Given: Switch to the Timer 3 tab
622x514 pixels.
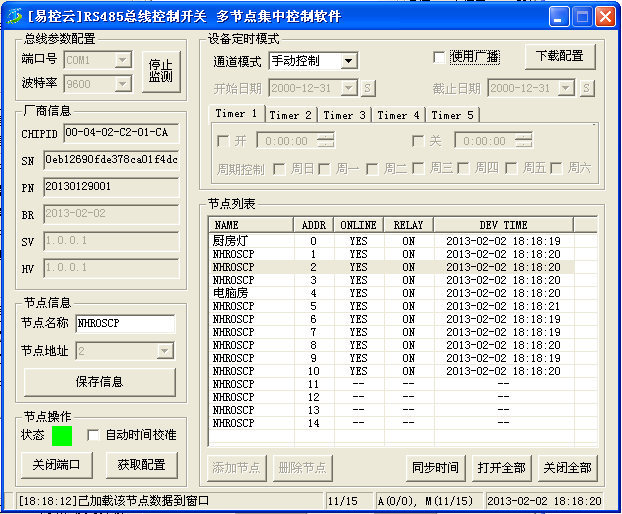Looking at the screenshot, I should [x=345, y=115].
